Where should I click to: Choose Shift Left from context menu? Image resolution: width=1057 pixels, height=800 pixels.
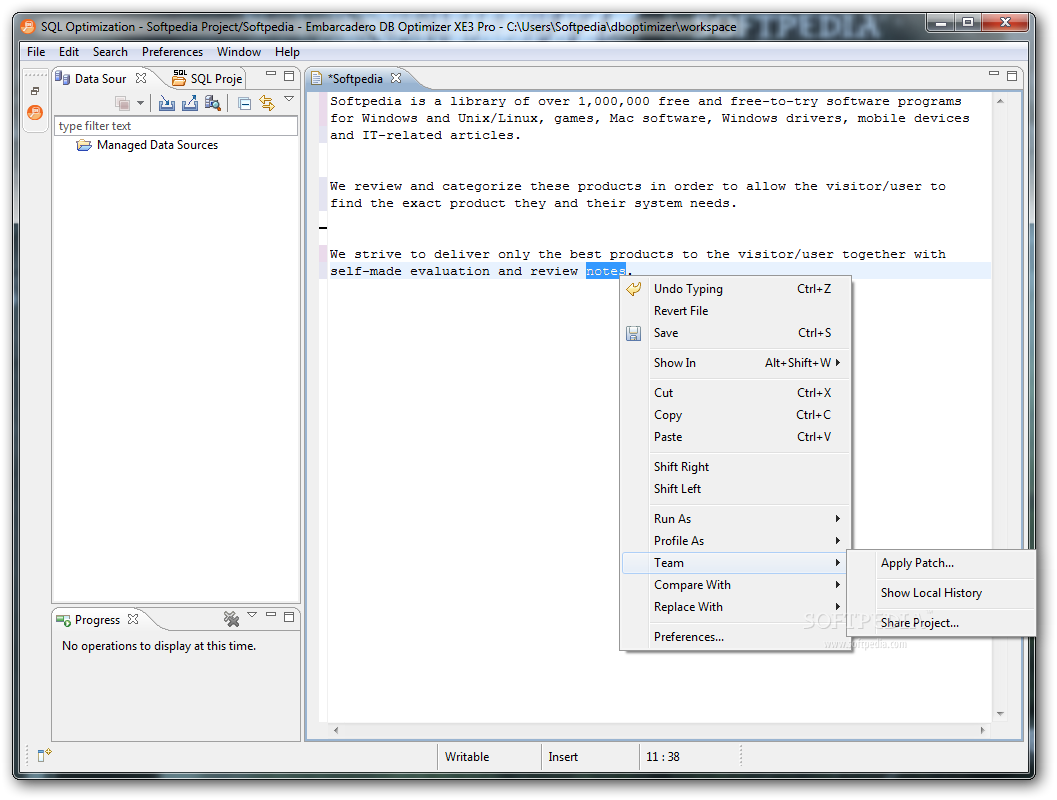pyautogui.click(x=736, y=489)
